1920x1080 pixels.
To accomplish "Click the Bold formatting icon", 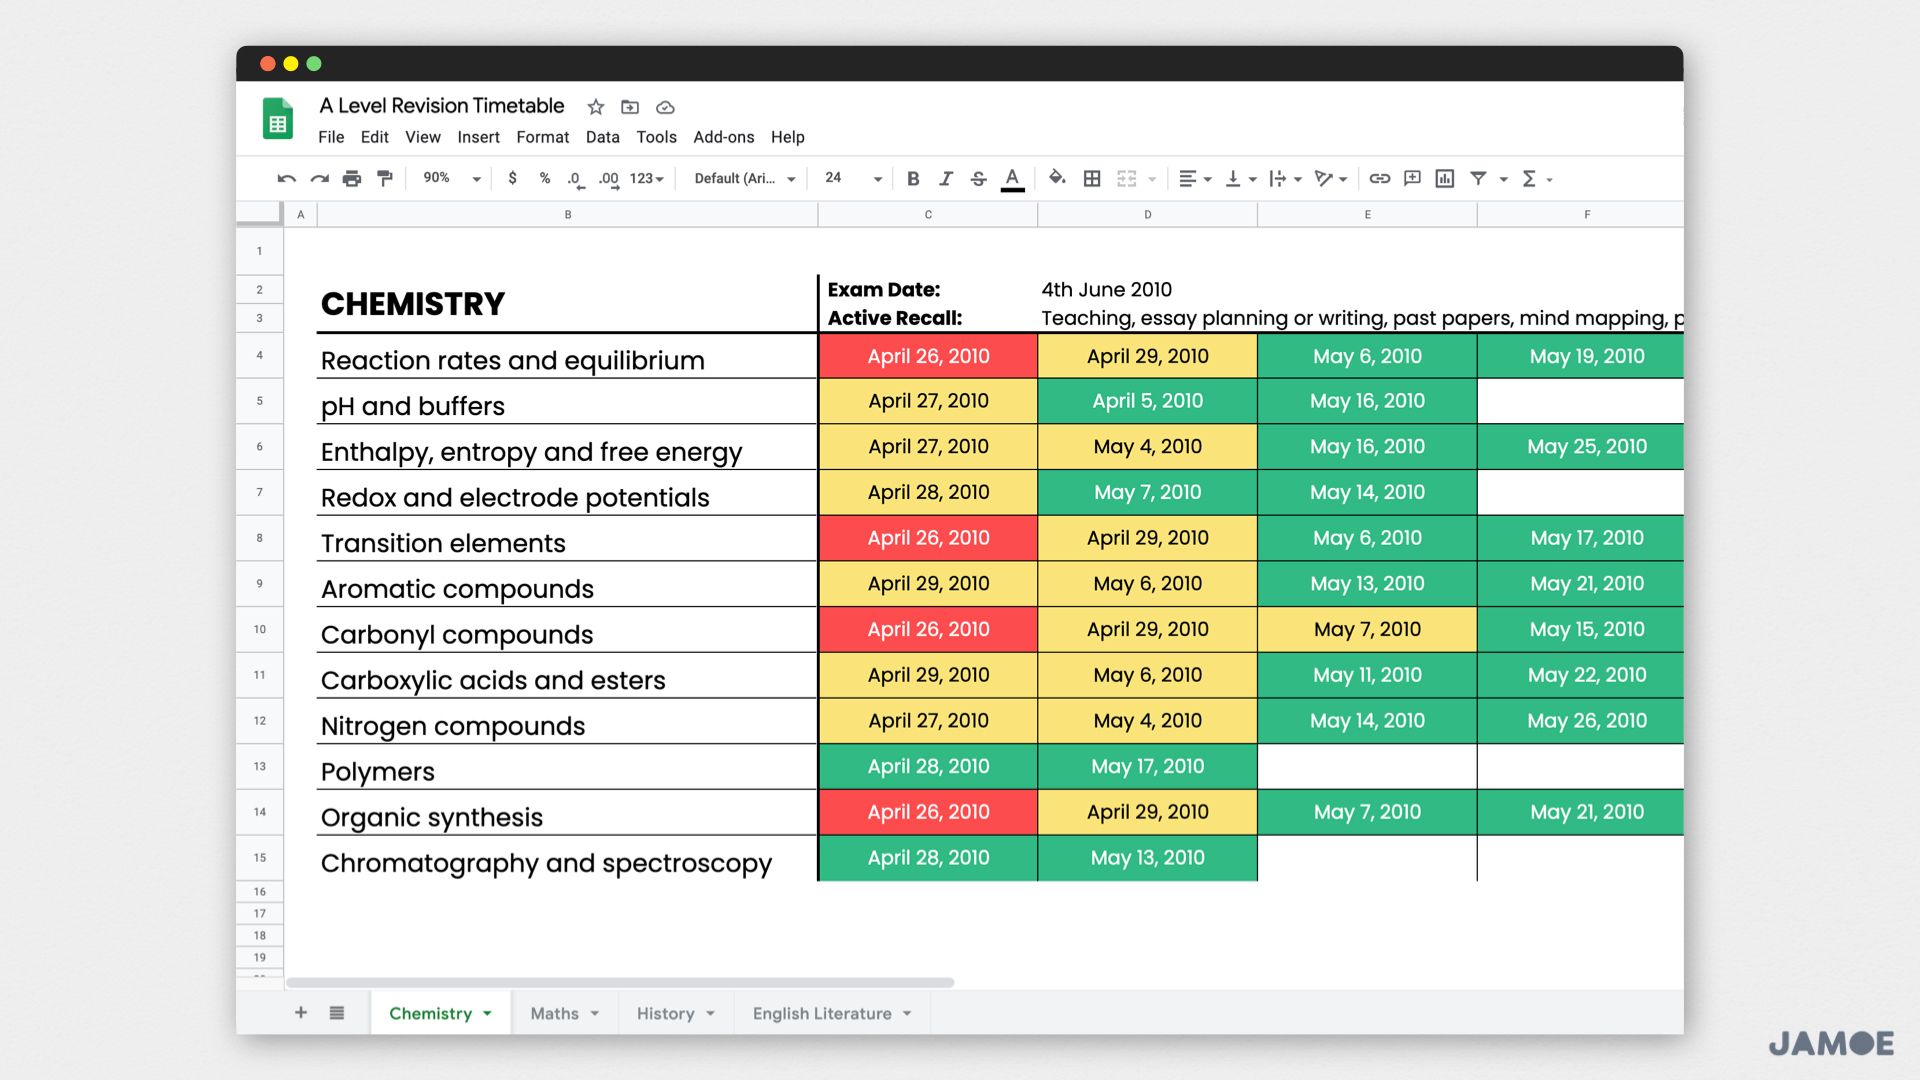I will click(x=915, y=177).
